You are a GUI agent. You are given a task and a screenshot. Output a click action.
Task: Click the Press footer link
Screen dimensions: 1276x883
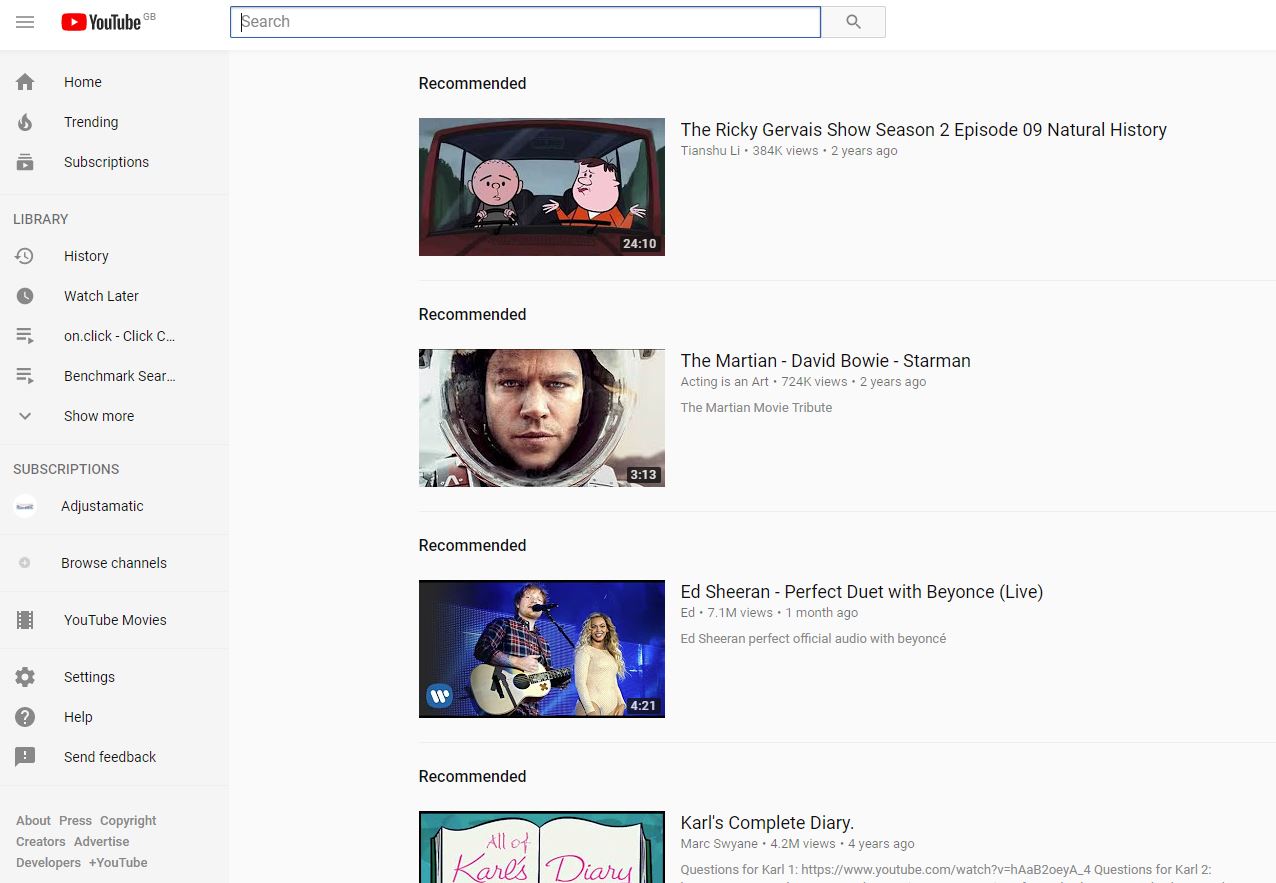click(x=75, y=821)
